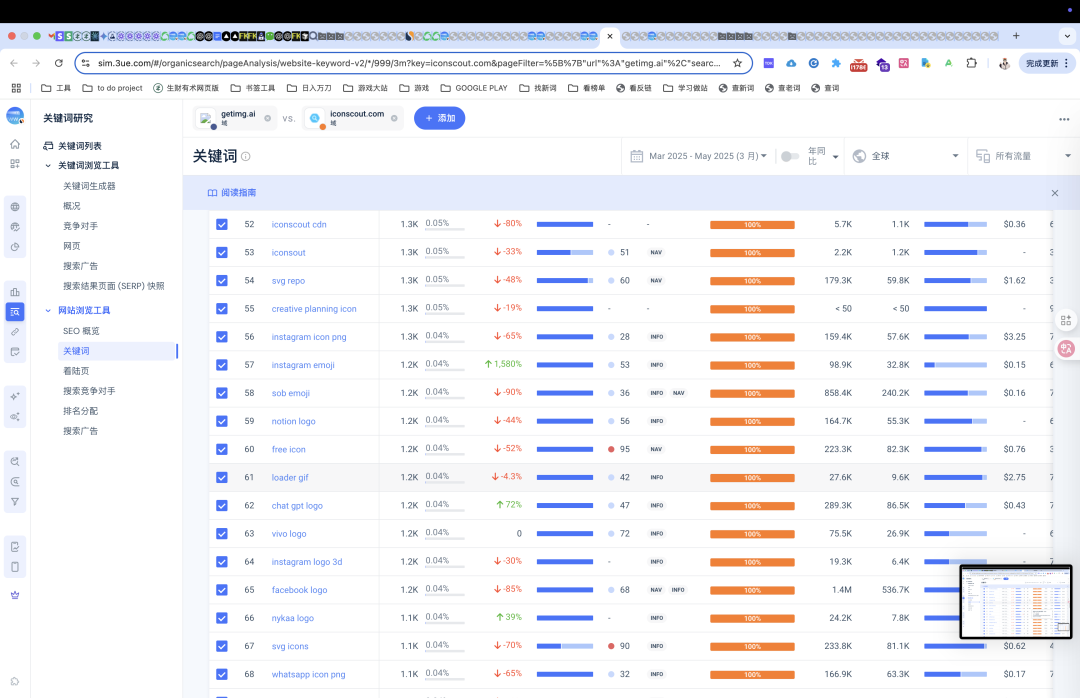Click the chat icon at sidebar bottom
1080x698 pixels.
click(x=15, y=681)
